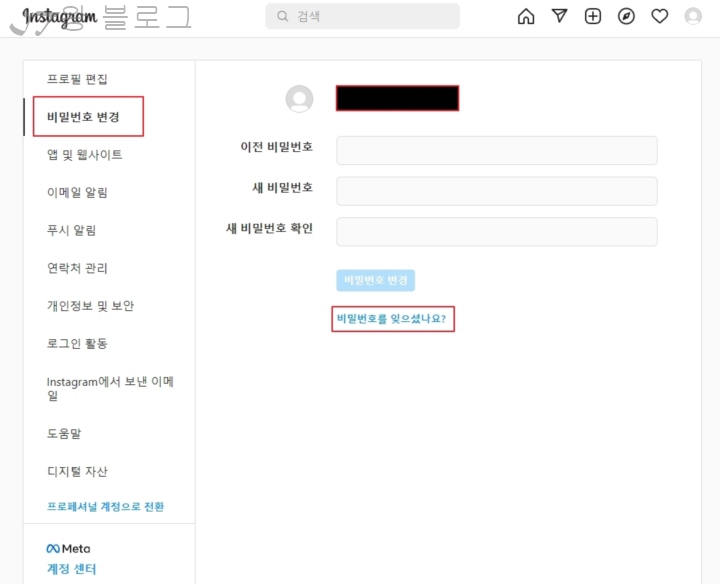Focus the 새 비밀번호 input field
The width and height of the screenshot is (720, 584).
[x=497, y=191]
